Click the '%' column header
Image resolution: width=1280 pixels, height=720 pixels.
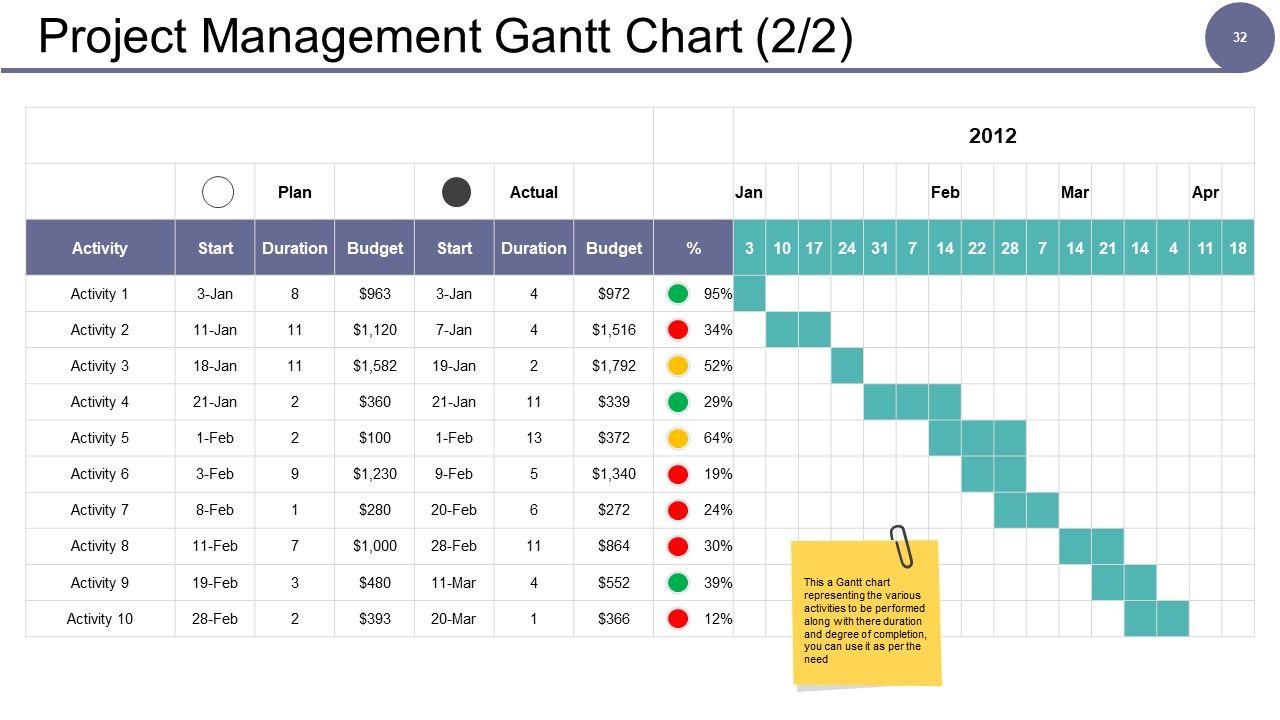[x=694, y=248]
